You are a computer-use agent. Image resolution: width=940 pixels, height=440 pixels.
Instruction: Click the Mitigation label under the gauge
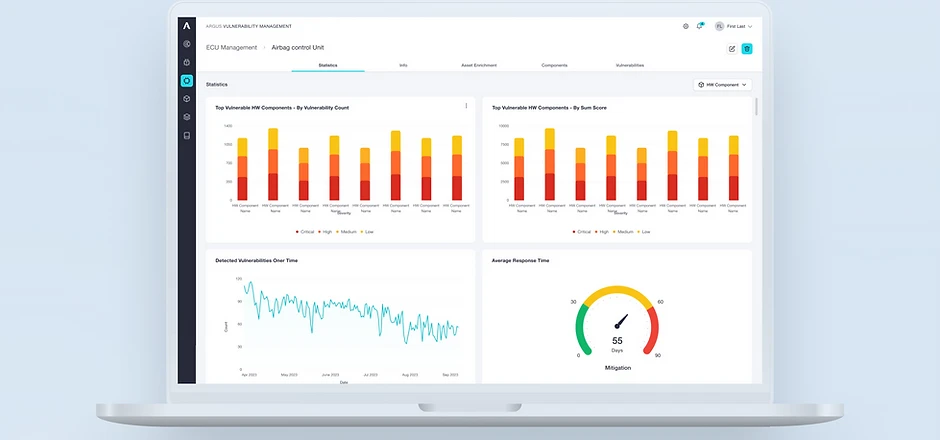617,367
